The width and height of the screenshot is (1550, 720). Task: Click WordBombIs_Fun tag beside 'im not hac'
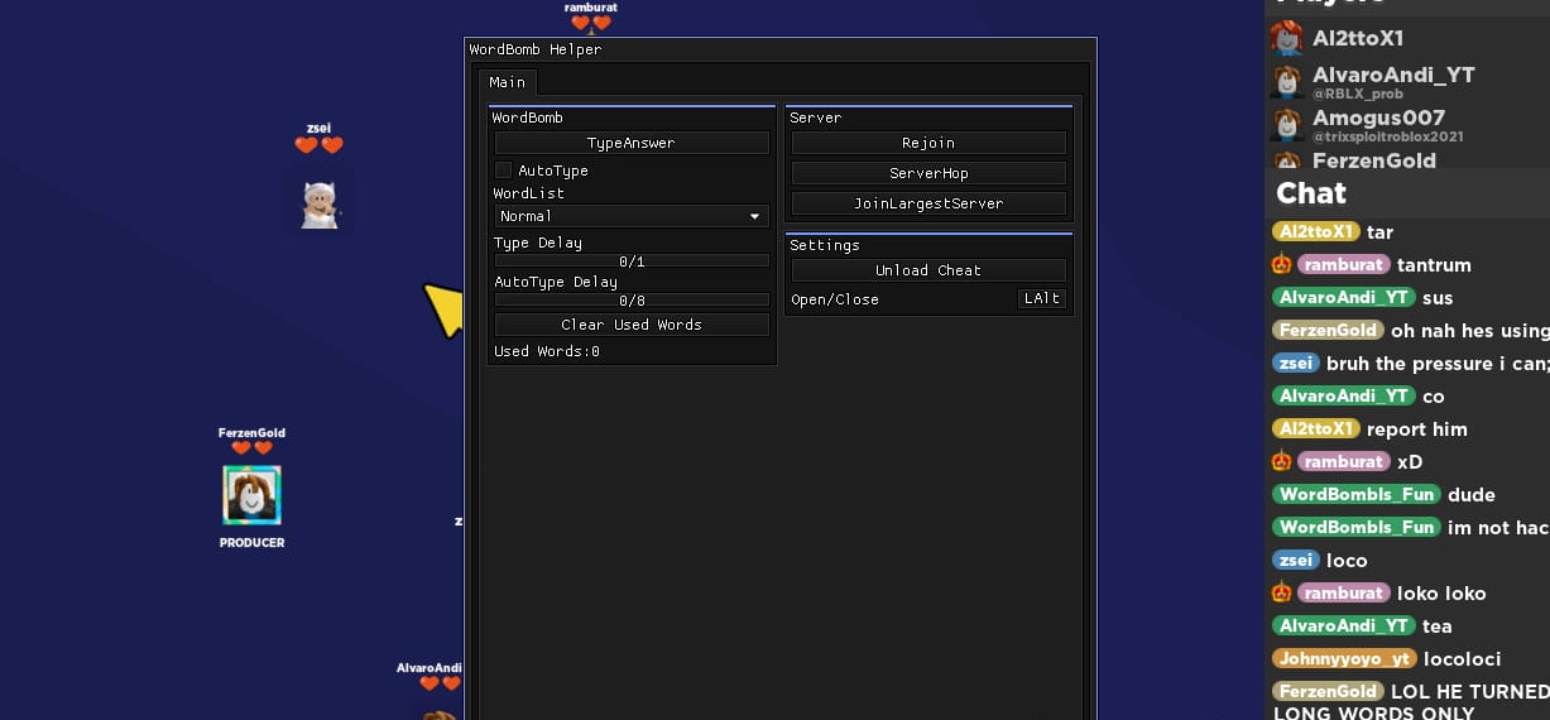pyautogui.click(x=1356, y=527)
